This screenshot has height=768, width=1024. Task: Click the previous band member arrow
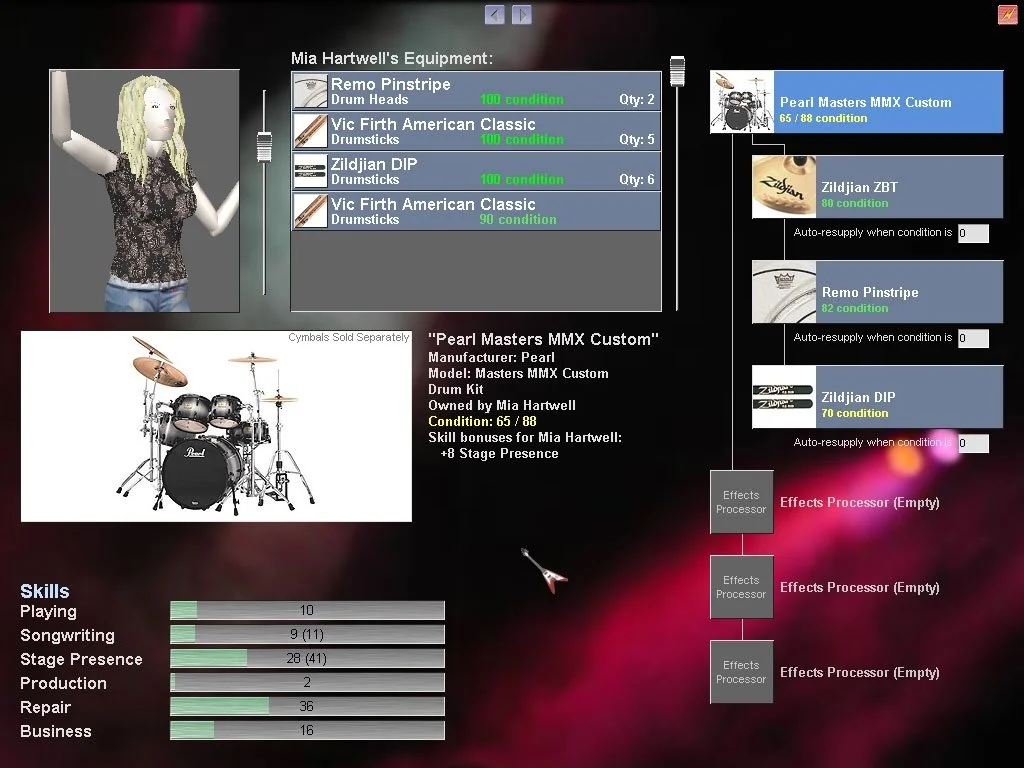pos(494,14)
